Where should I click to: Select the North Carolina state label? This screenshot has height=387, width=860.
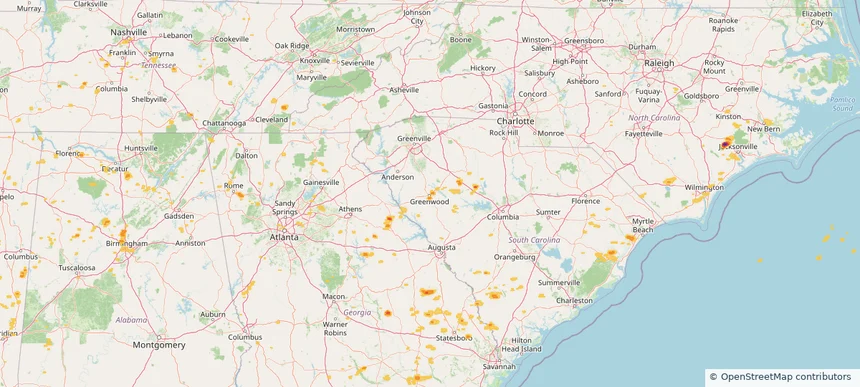click(654, 118)
